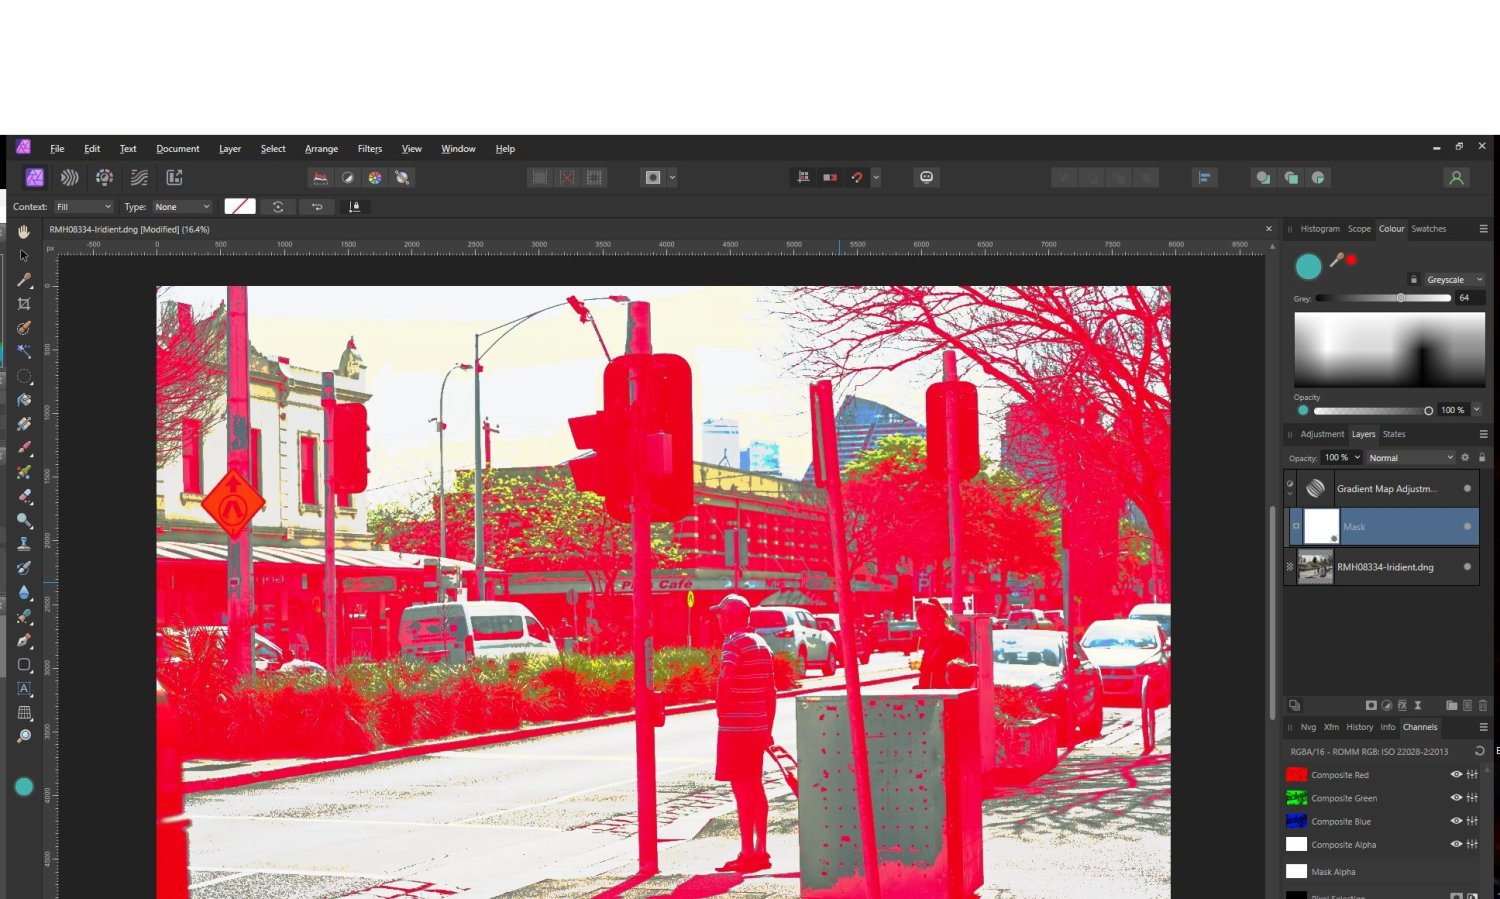Image resolution: width=1500 pixels, height=899 pixels.
Task: Hide the Composite Red channel
Action: [x=1457, y=774]
